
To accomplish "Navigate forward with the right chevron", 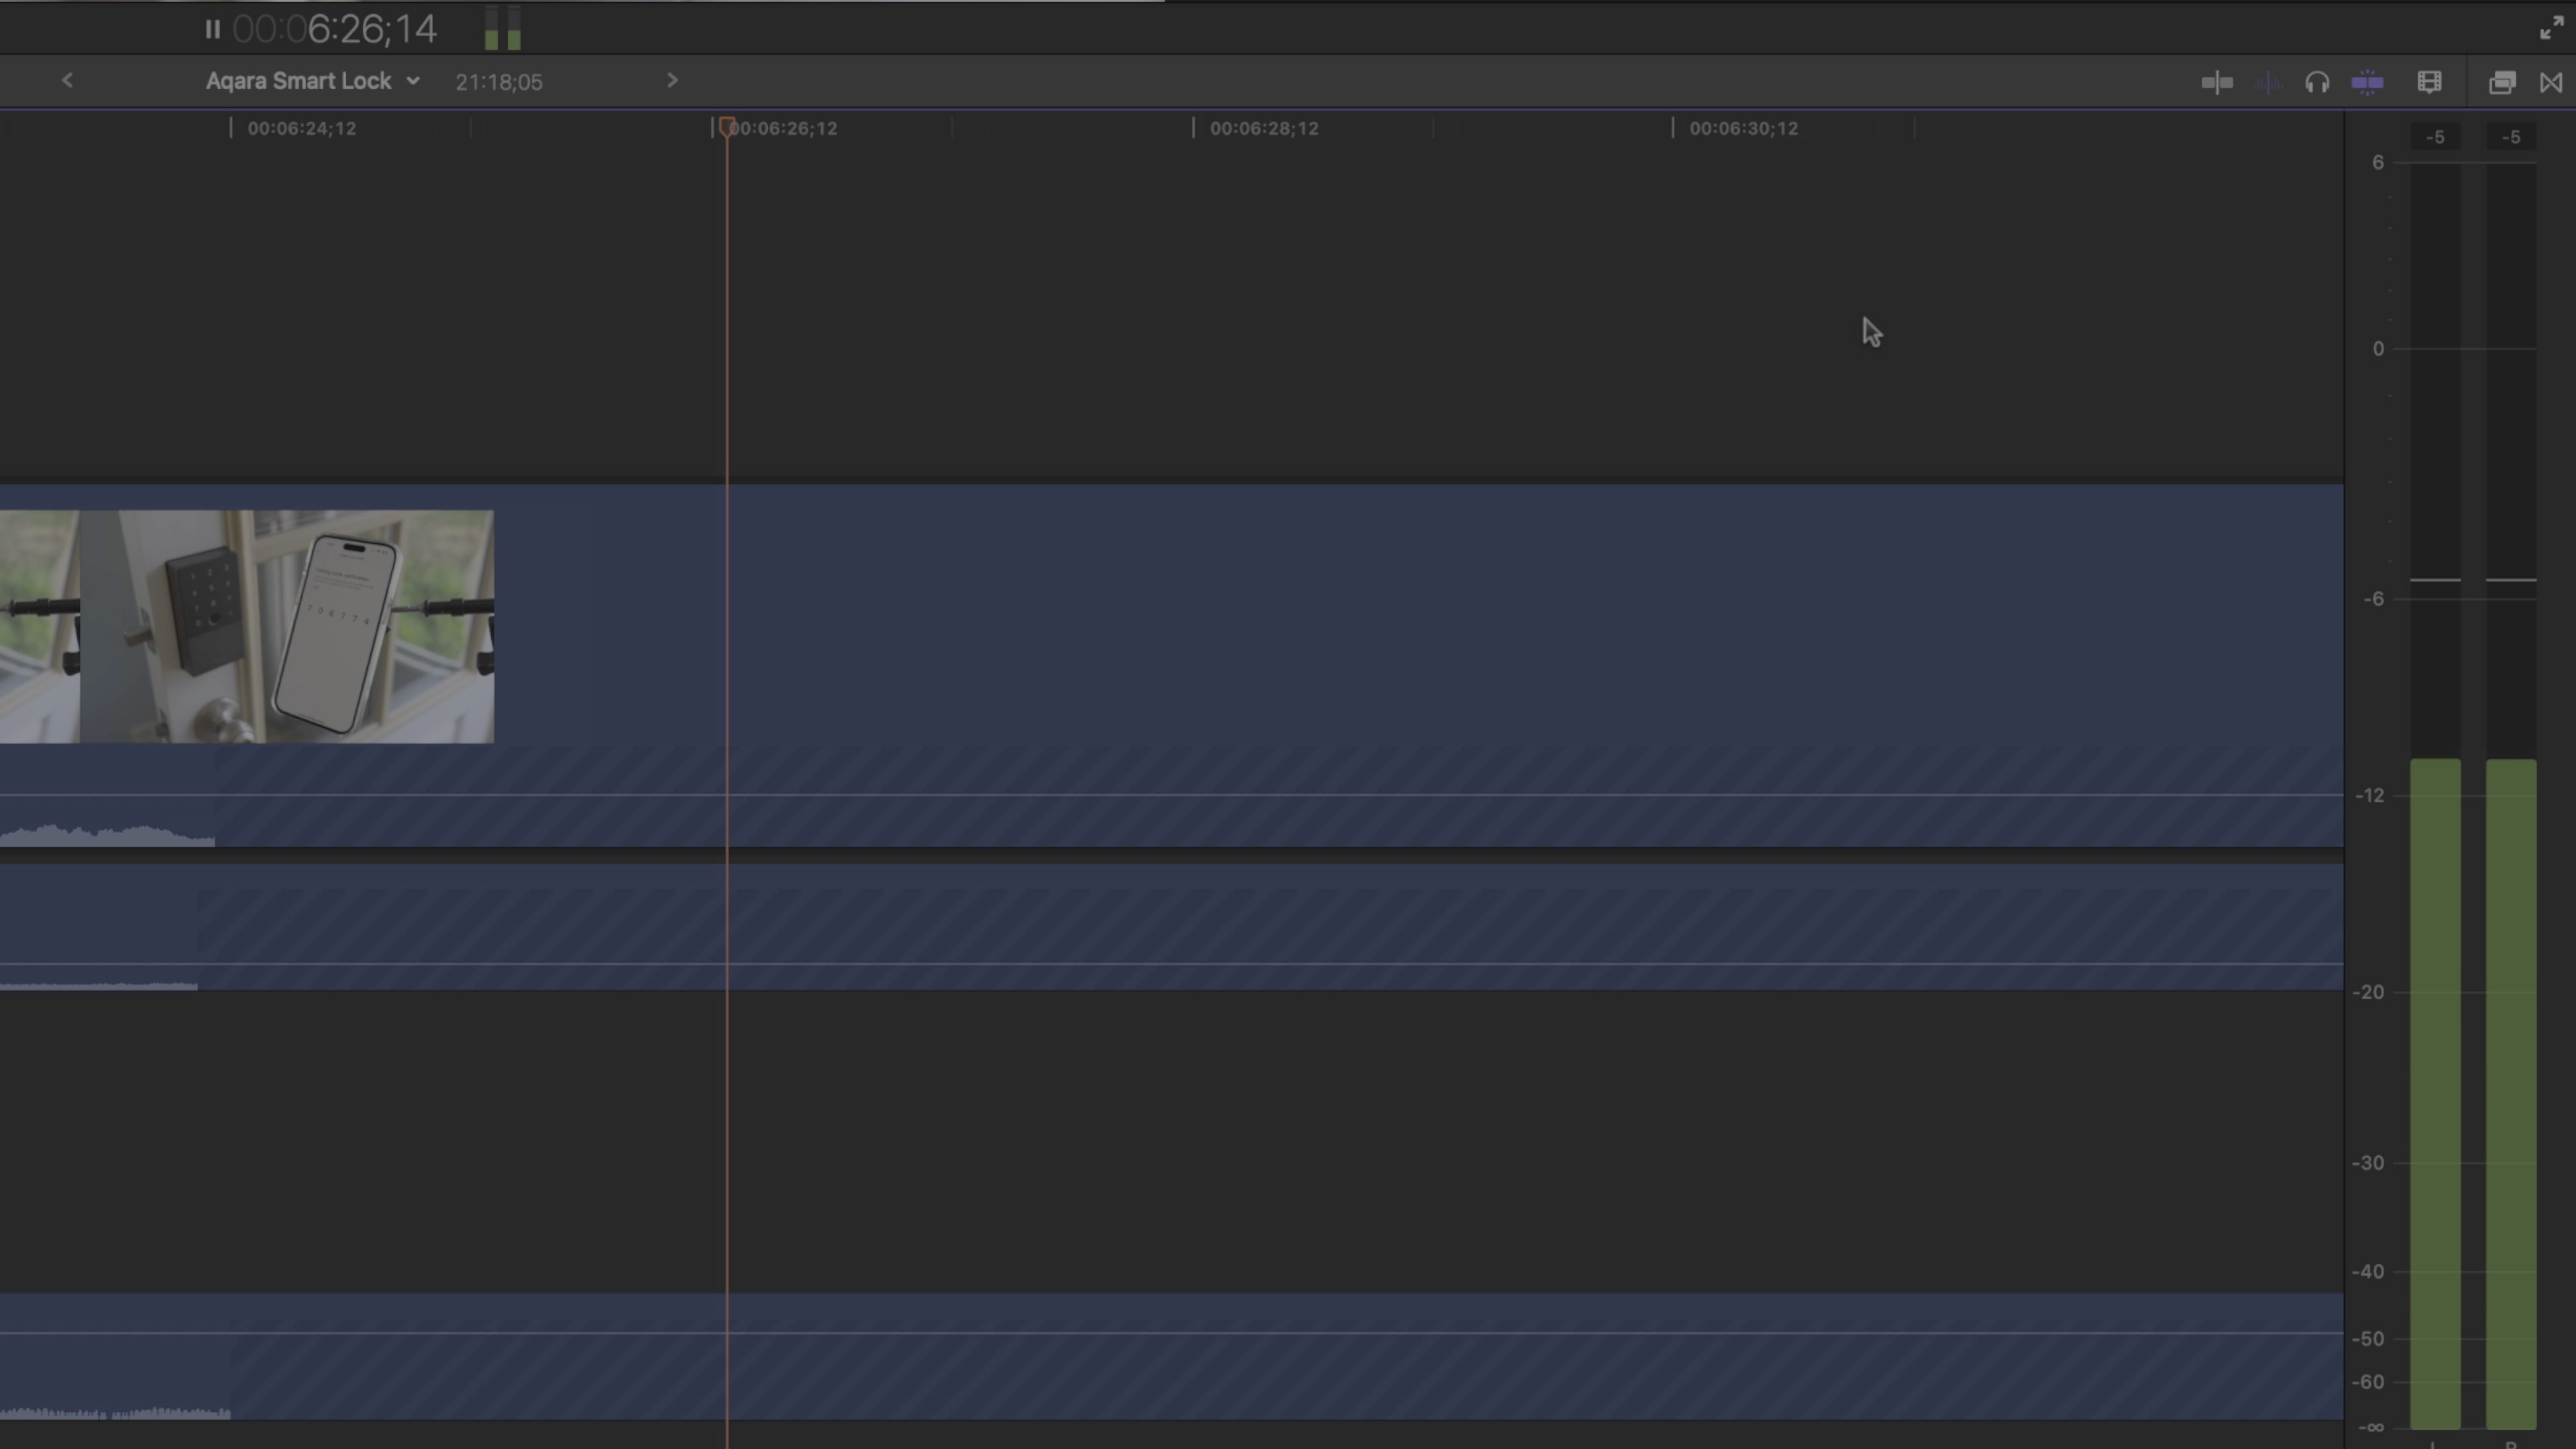I will click(671, 80).
